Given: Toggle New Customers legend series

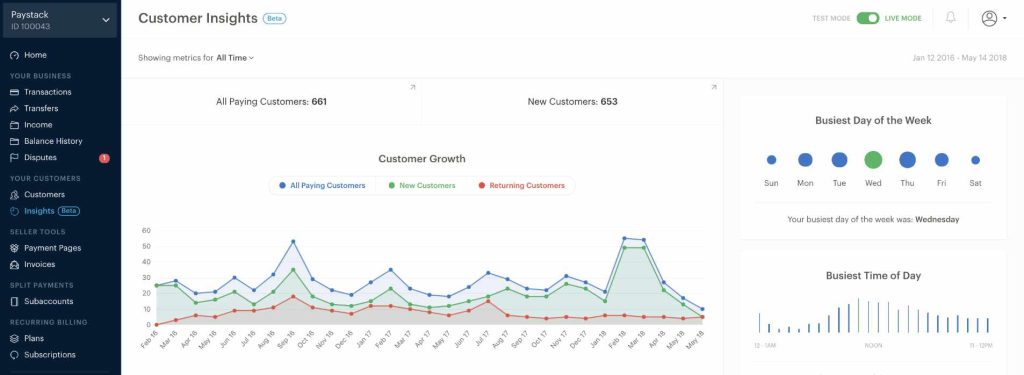Looking at the screenshot, I should 422,186.
